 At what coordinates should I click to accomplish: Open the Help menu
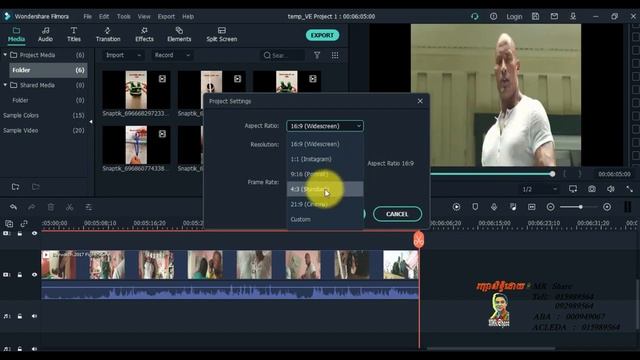(x=188, y=16)
